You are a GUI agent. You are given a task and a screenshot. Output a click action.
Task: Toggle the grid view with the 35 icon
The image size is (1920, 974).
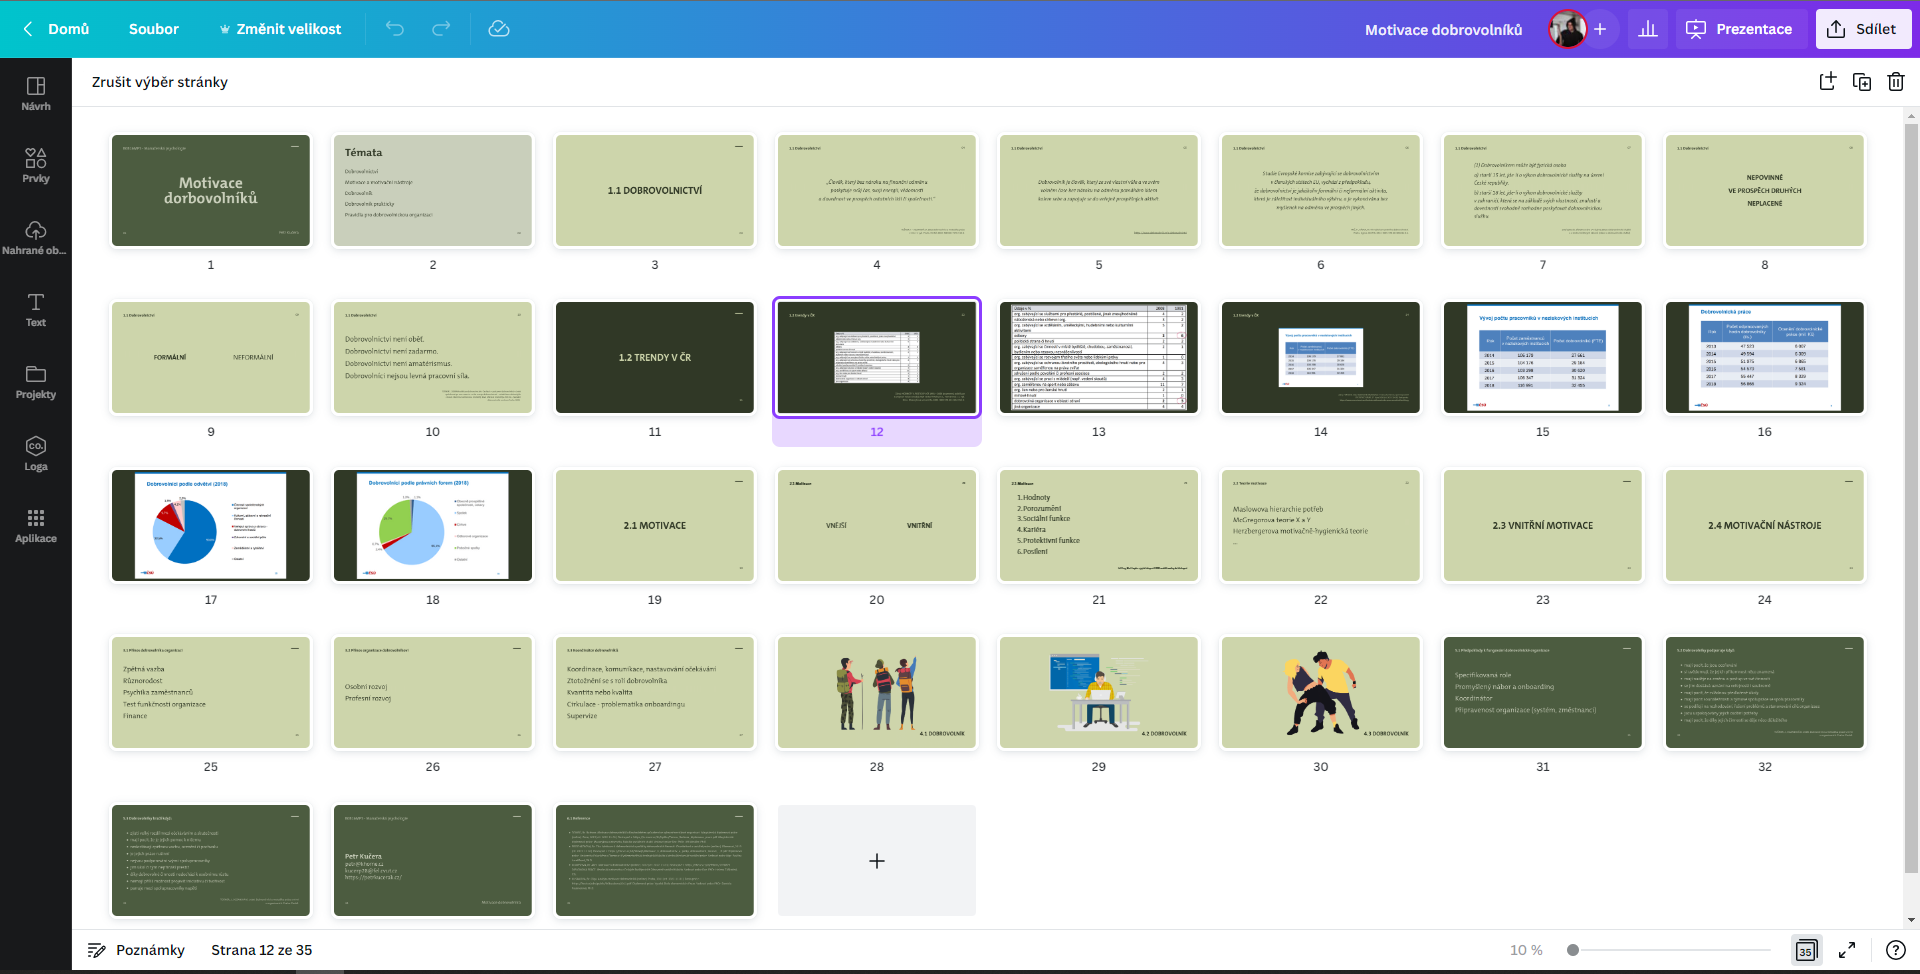(1807, 950)
